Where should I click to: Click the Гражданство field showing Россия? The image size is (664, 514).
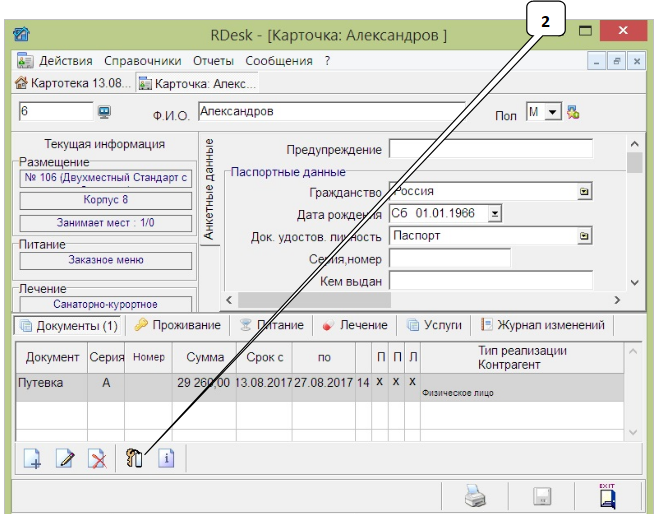click(483, 191)
